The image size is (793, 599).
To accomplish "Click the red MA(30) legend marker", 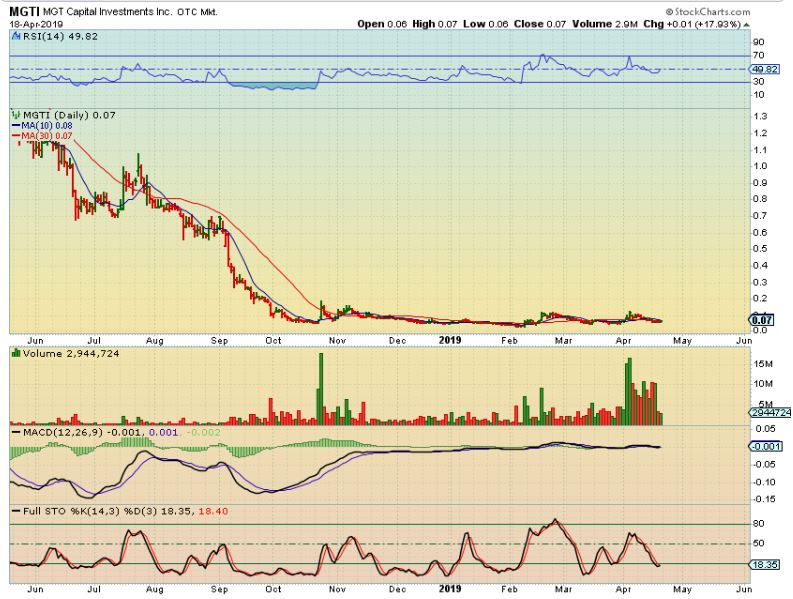I will click(14, 135).
